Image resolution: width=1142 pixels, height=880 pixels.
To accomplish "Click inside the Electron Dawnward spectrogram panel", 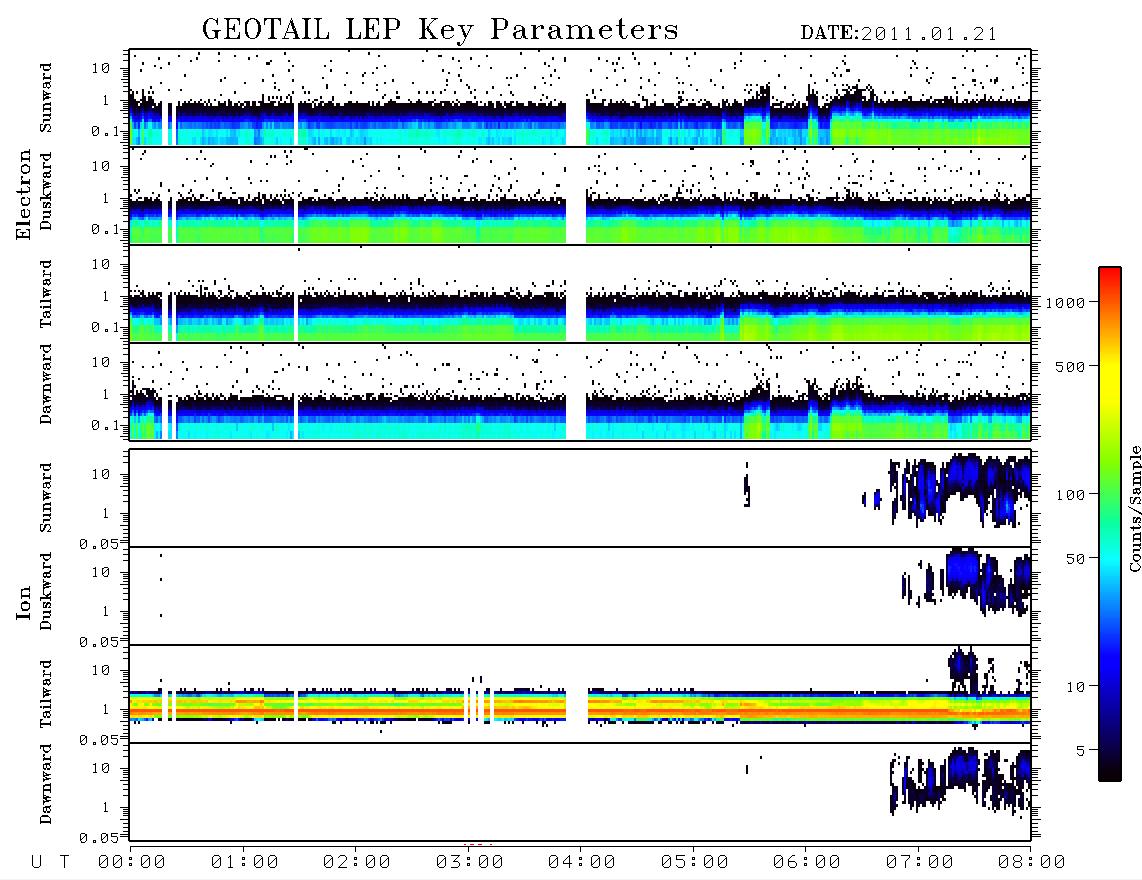I will [x=580, y=391].
